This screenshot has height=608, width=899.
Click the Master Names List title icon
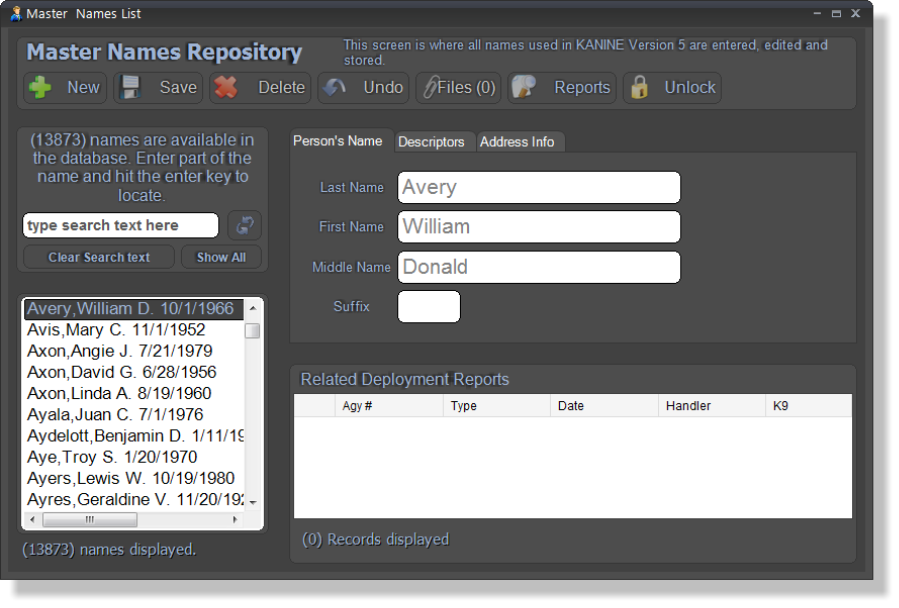point(16,13)
